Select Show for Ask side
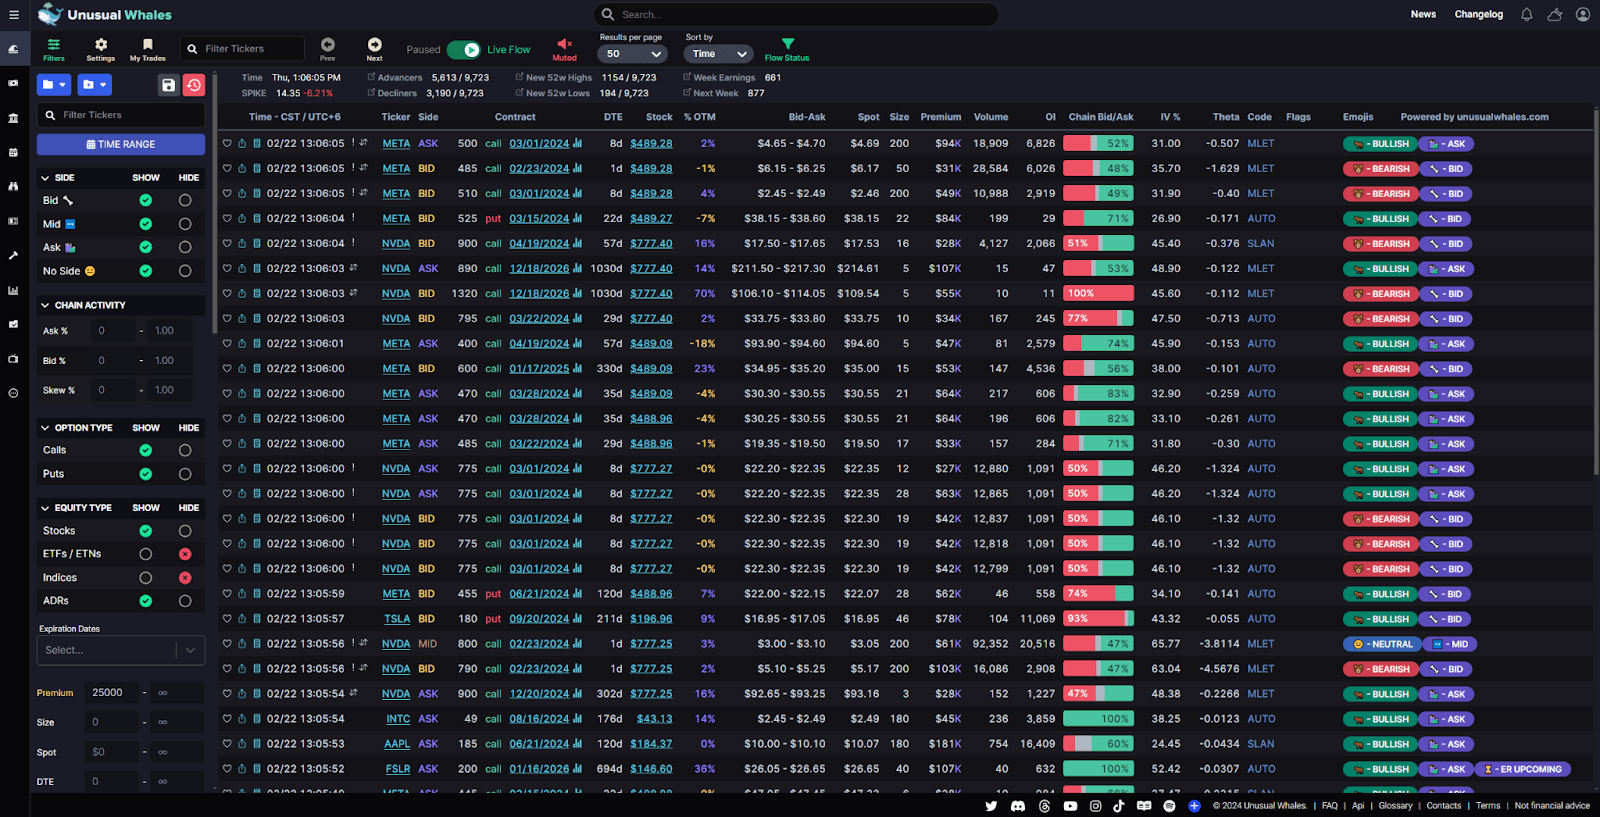The height and width of the screenshot is (817, 1600). tap(146, 247)
